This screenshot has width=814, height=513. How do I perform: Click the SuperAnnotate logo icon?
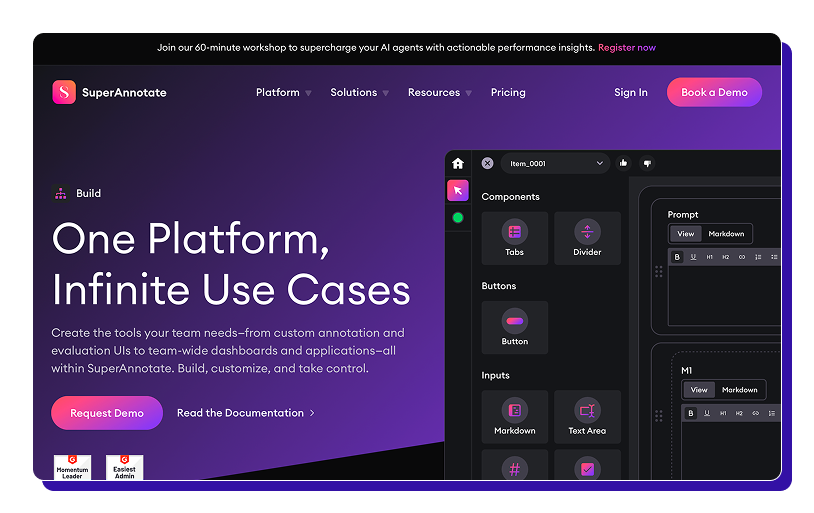click(64, 92)
